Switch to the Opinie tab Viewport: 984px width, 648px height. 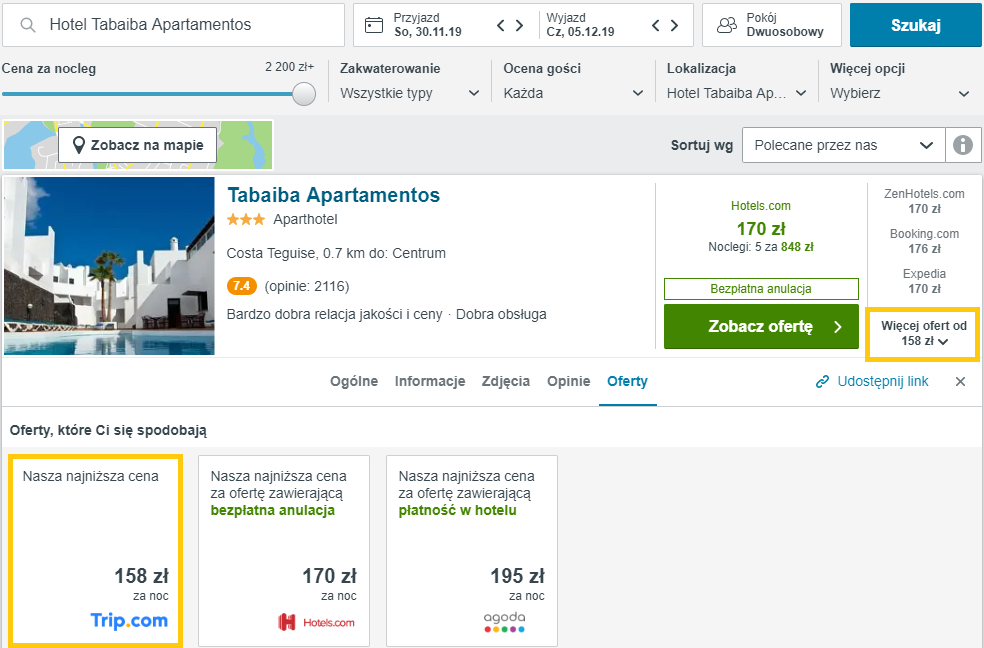(569, 381)
